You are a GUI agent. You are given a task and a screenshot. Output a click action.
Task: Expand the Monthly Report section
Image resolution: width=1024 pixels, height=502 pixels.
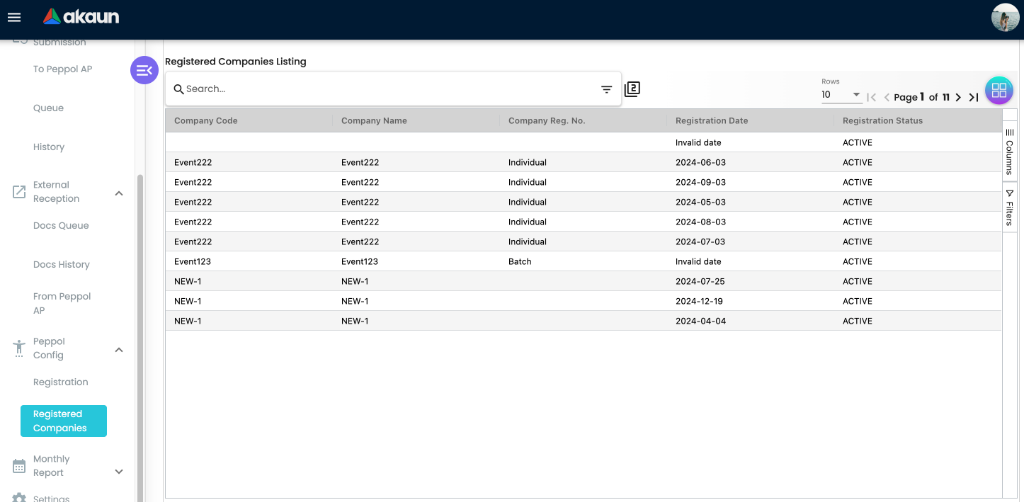(119, 471)
